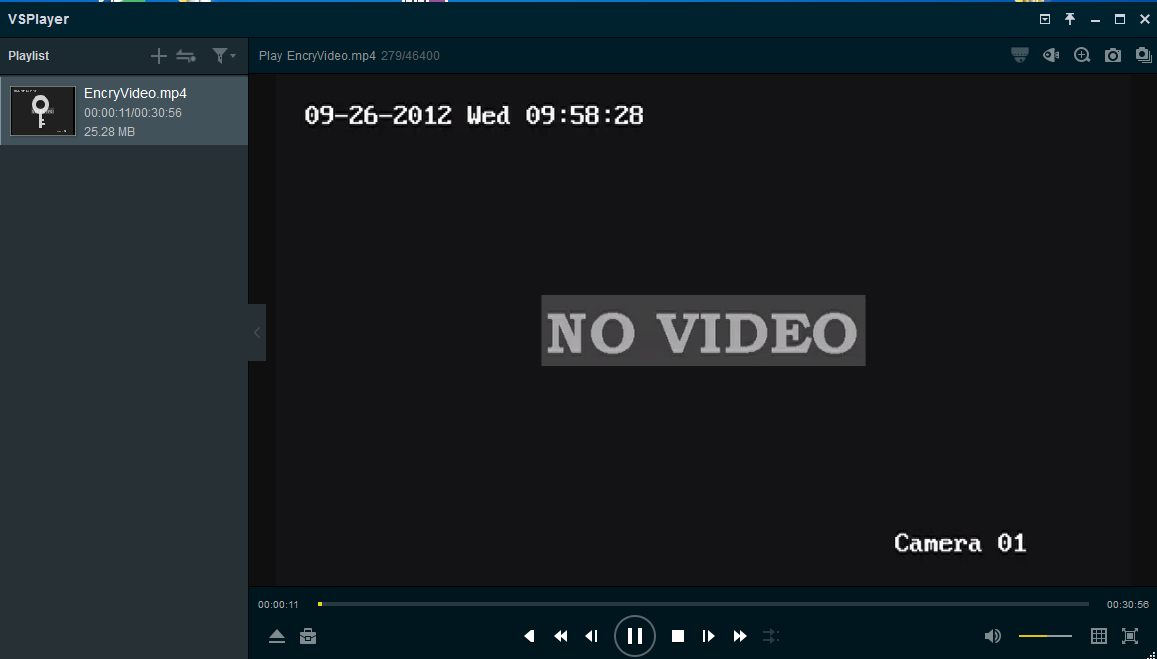This screenshot has height=659, width=1157.
Task: Activate continuous snapshot capture
Action: [1143, 55]
